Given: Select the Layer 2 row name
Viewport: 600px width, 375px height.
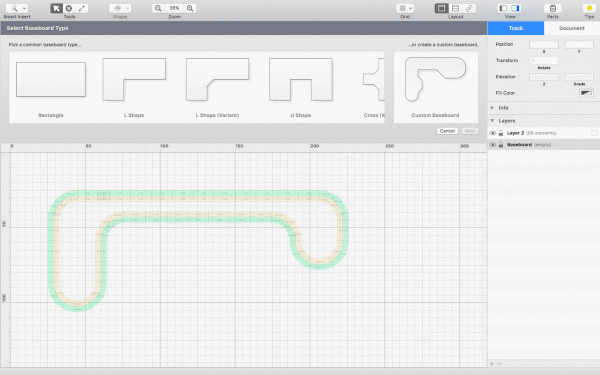Looking at the screenshot, I should point(515,133).
